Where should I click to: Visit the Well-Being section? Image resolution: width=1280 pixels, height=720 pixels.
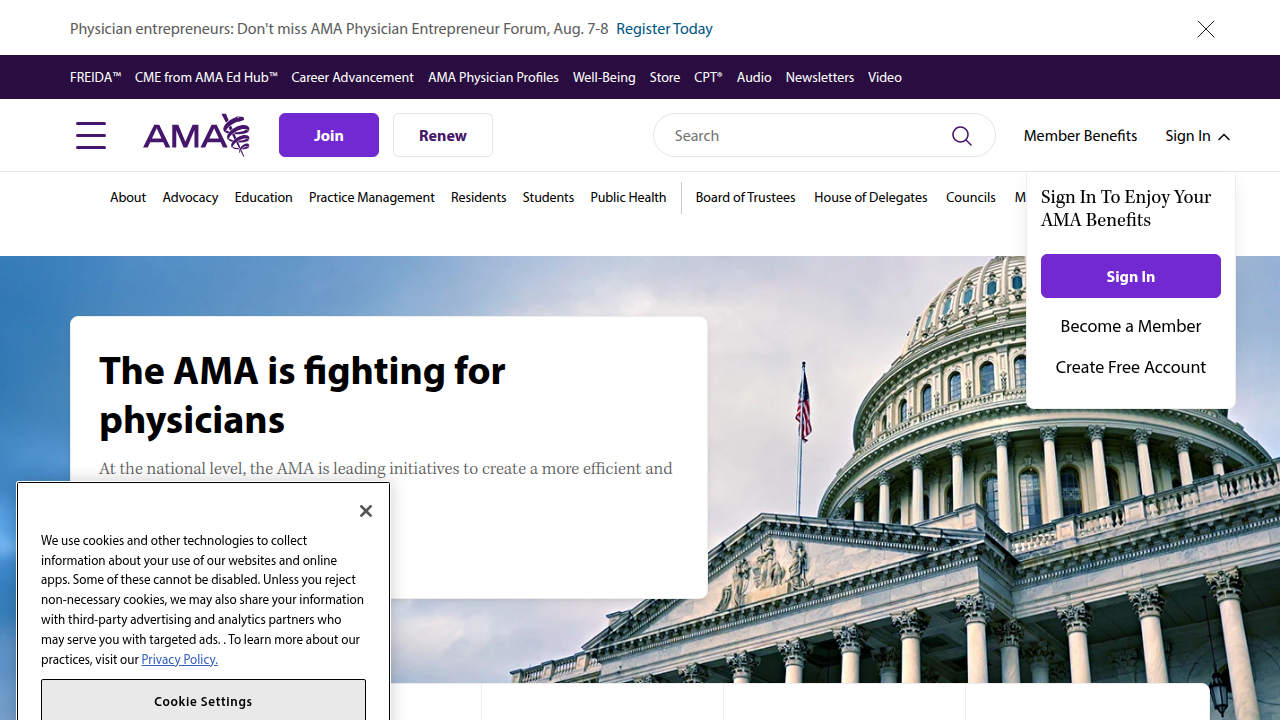tap(604, 77)
